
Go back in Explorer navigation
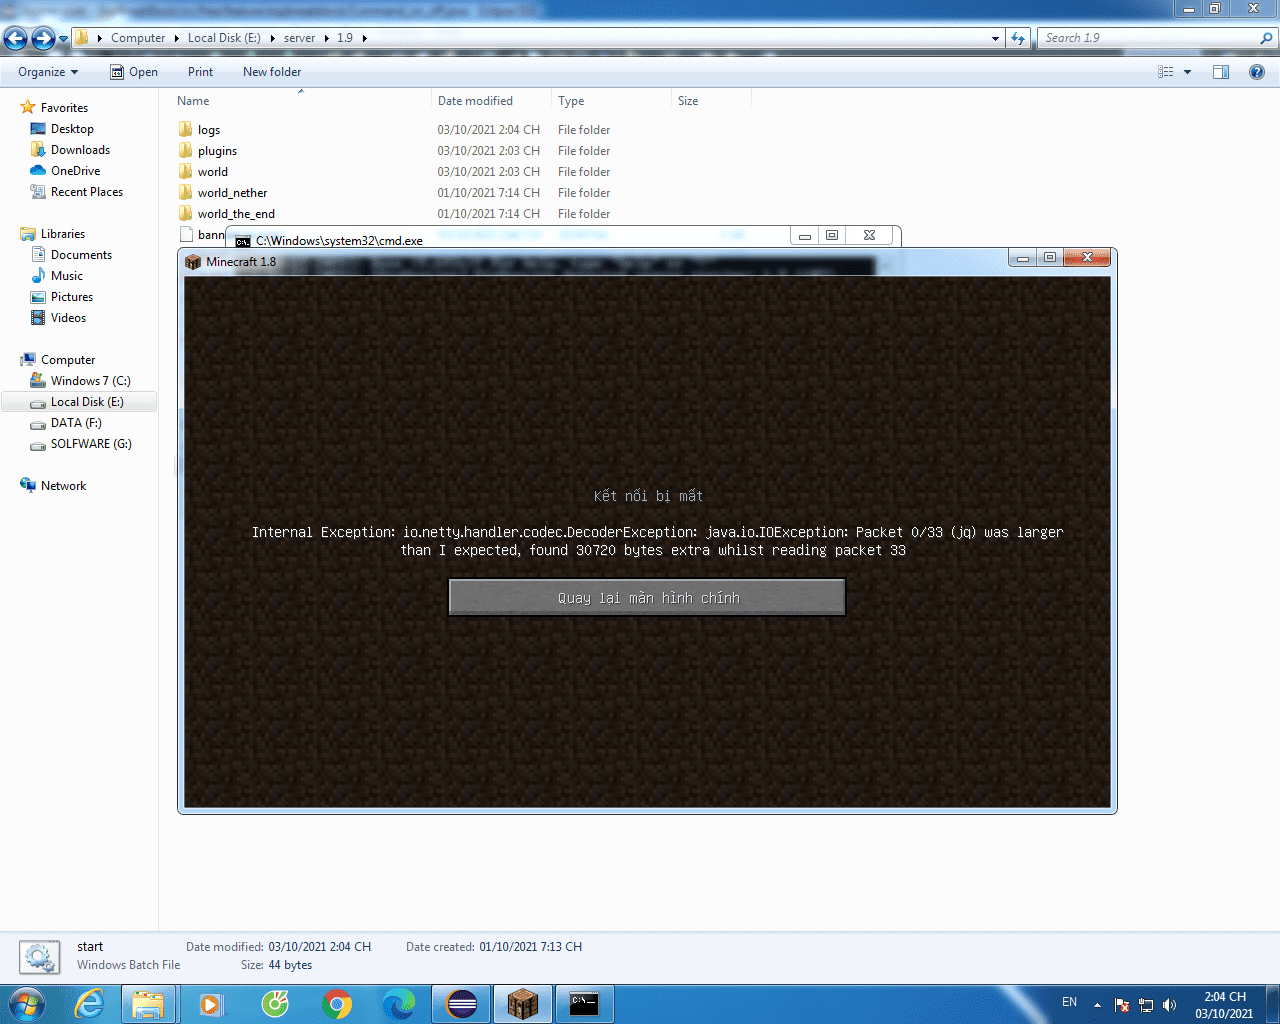click(x=16, y=38)
